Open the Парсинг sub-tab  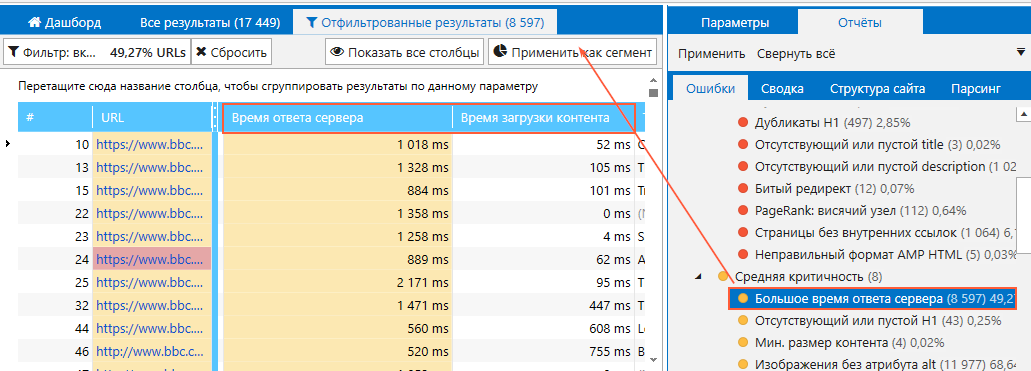coord(976,89)
